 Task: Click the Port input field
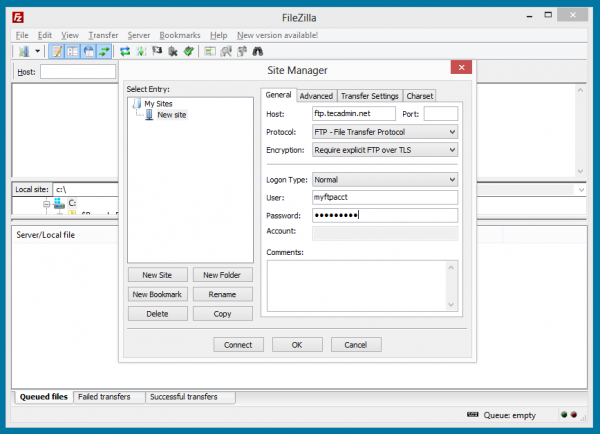[x=441, y=114]
